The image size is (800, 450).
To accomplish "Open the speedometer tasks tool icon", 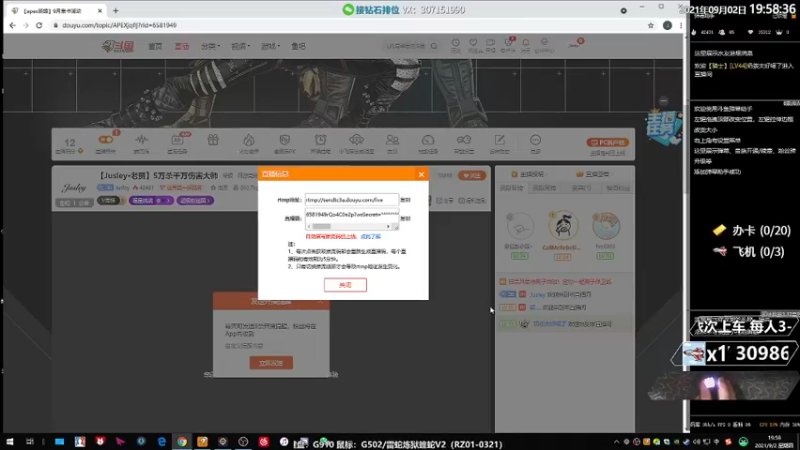I will [x=428, y=140].
